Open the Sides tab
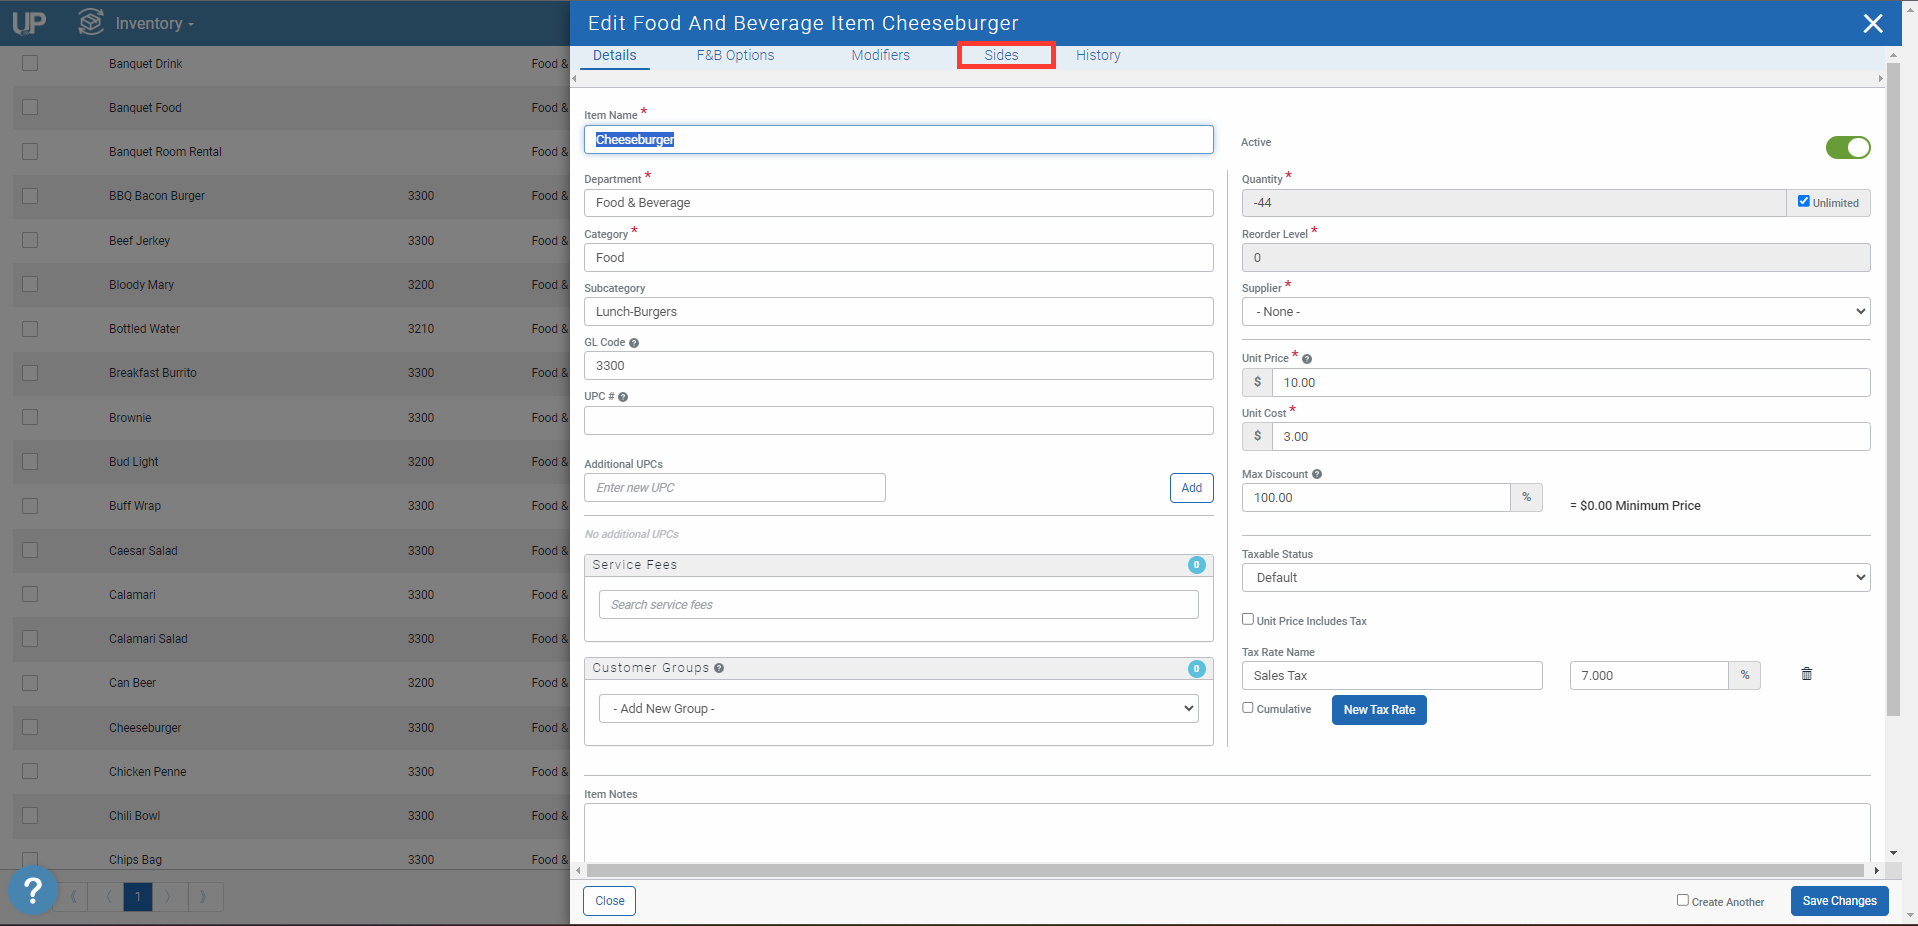Screen dimensions: 1918x926 1001,56
